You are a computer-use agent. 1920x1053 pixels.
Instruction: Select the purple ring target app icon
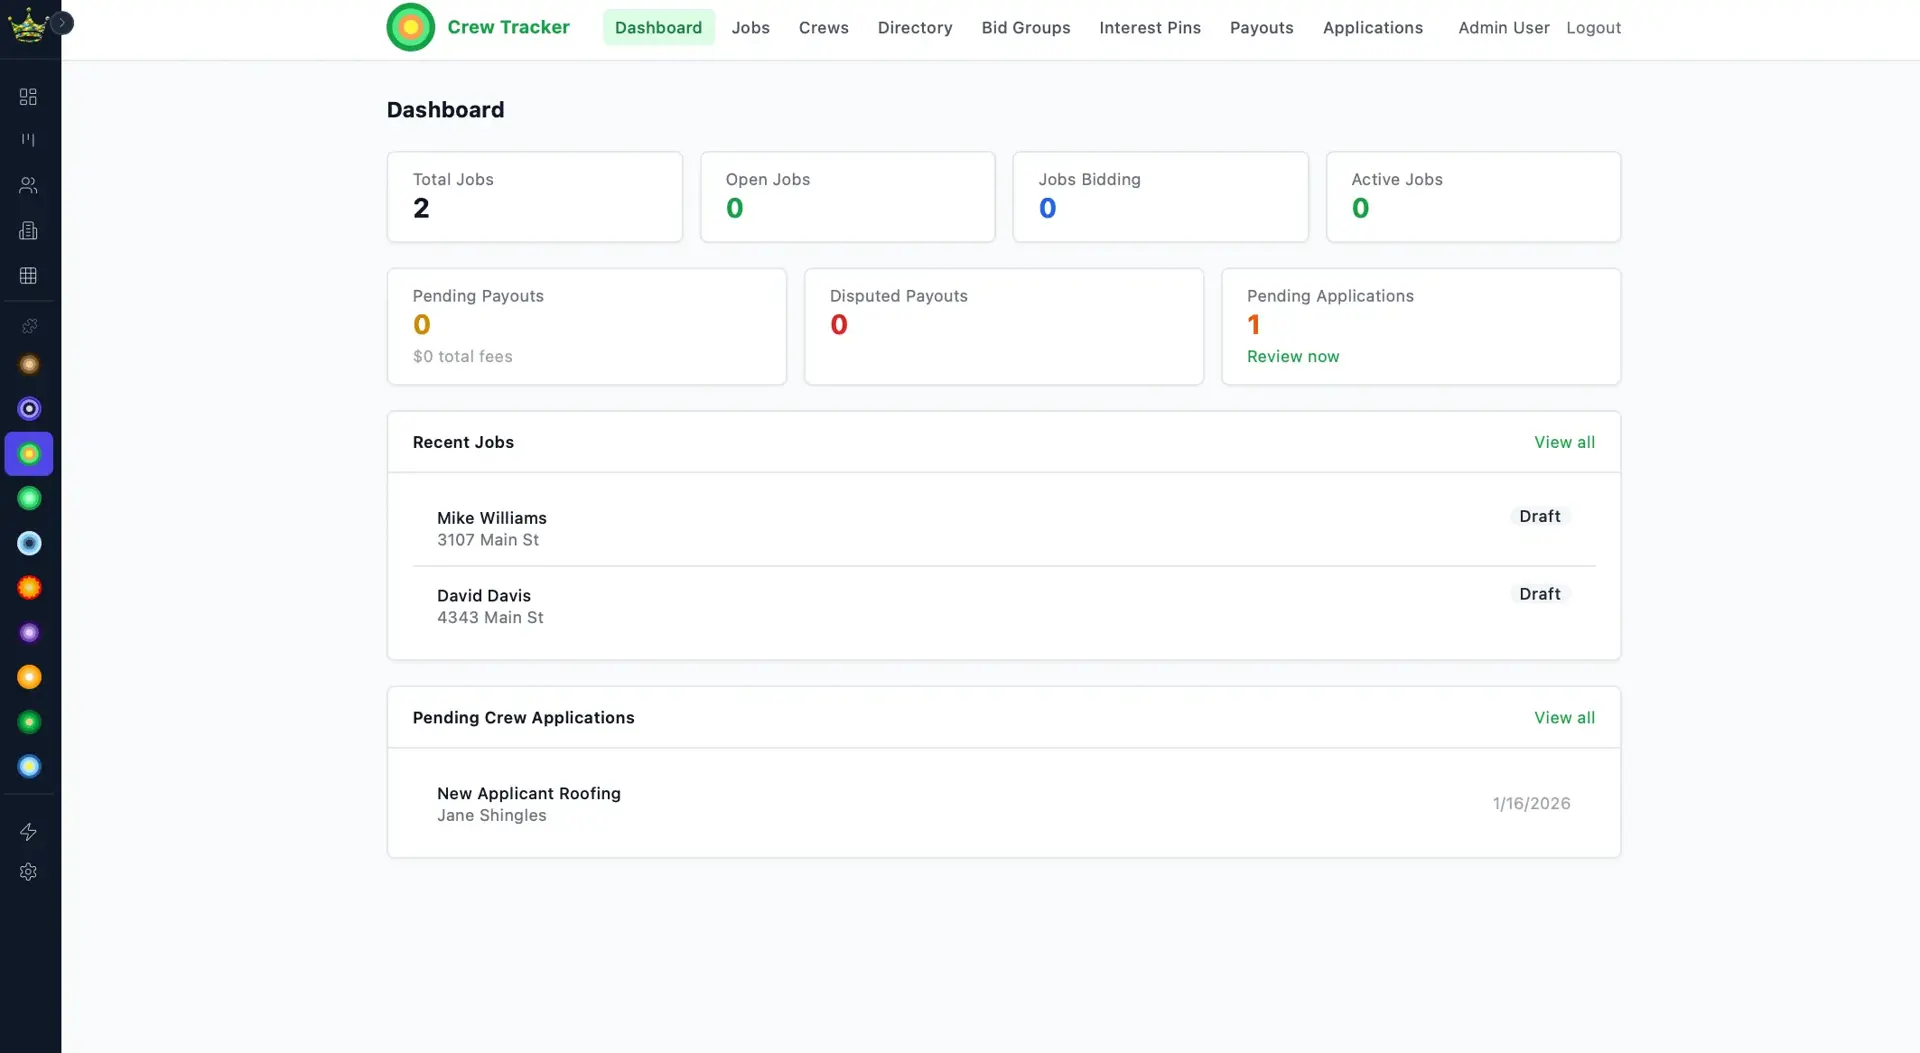click(x=29, y=408)
